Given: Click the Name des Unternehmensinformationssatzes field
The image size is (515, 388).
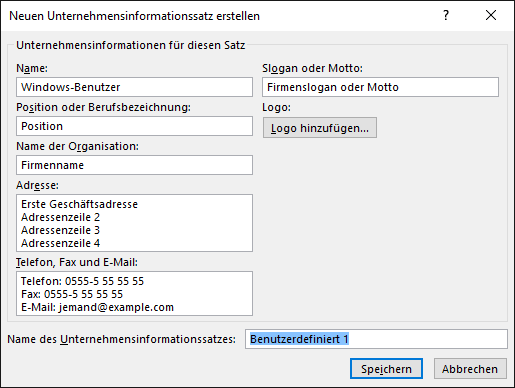Looking at the screenshot, I should pos(376,339).
